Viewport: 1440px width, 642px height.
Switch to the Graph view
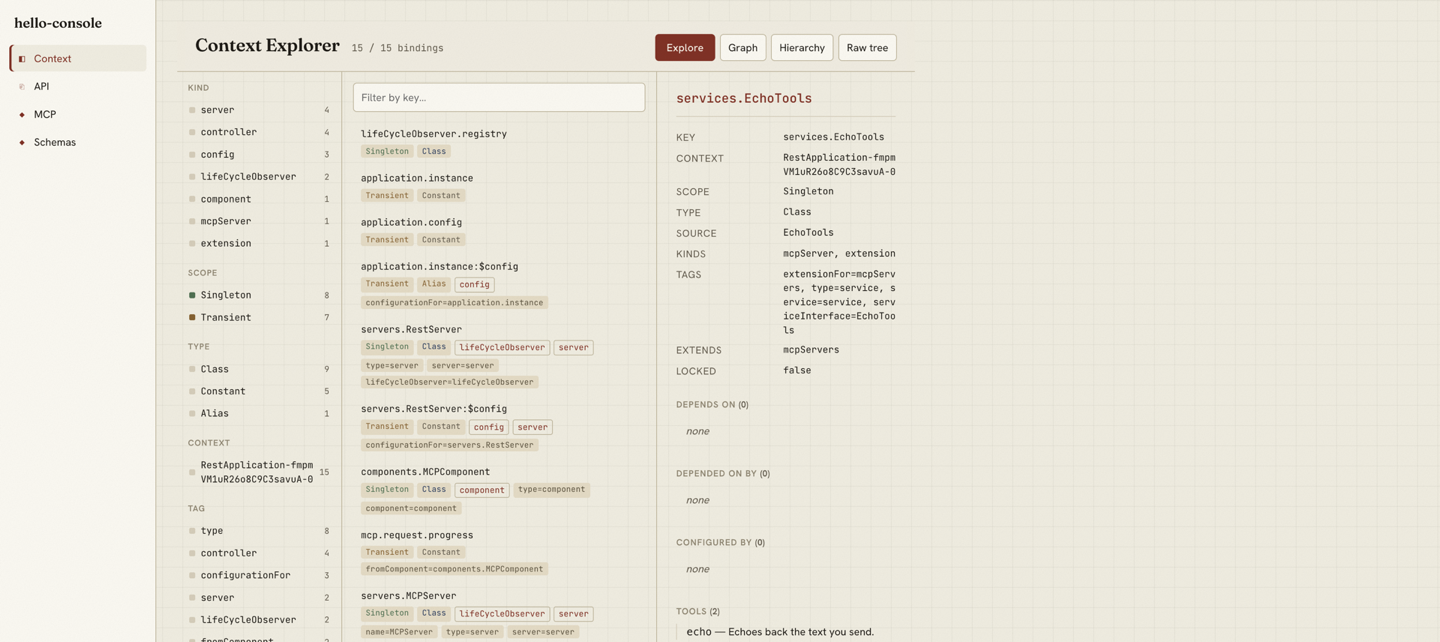point(743,47)
